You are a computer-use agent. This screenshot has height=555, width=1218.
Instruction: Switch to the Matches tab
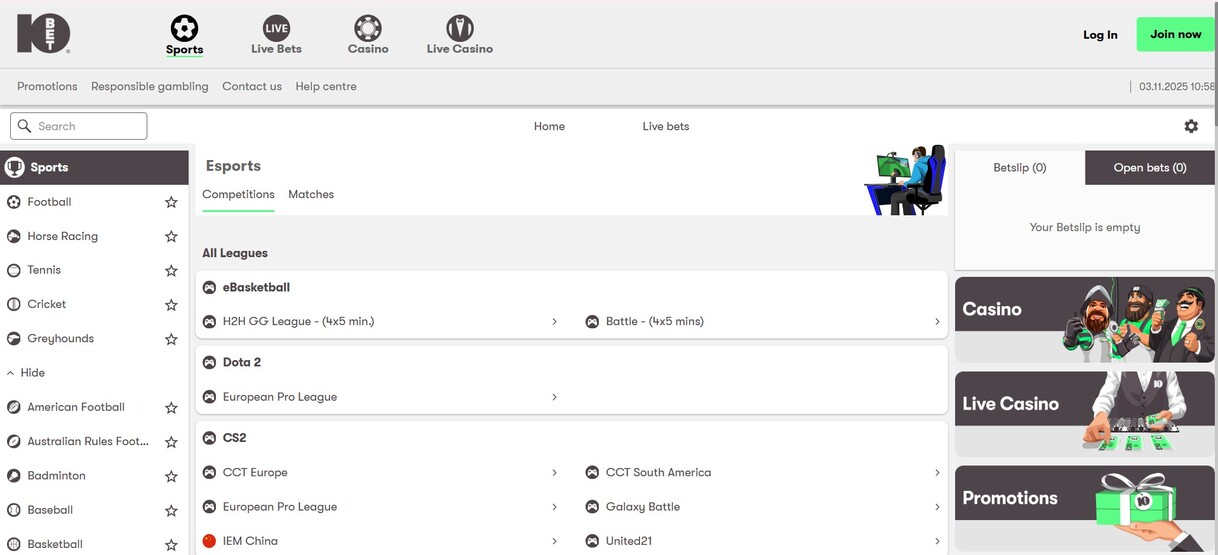click(x=311, y=194)
